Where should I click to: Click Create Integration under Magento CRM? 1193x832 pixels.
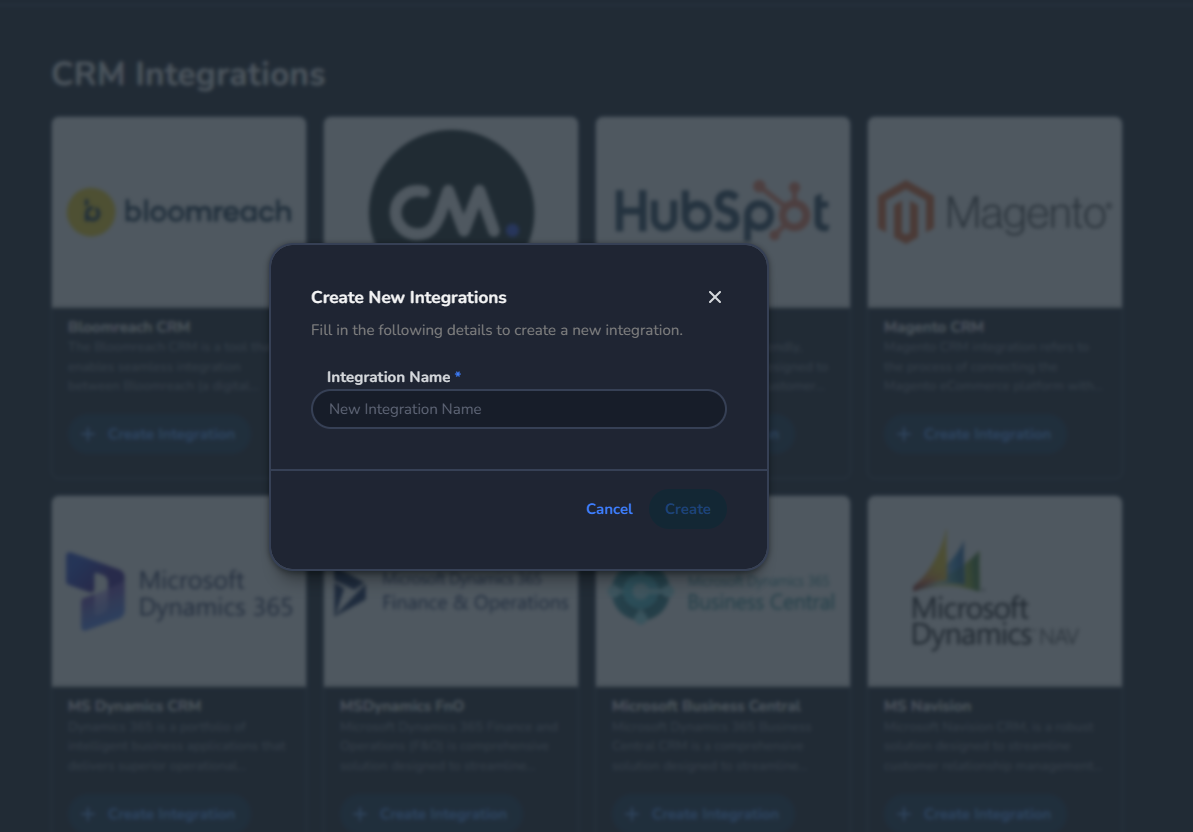(x=975, y=434)
